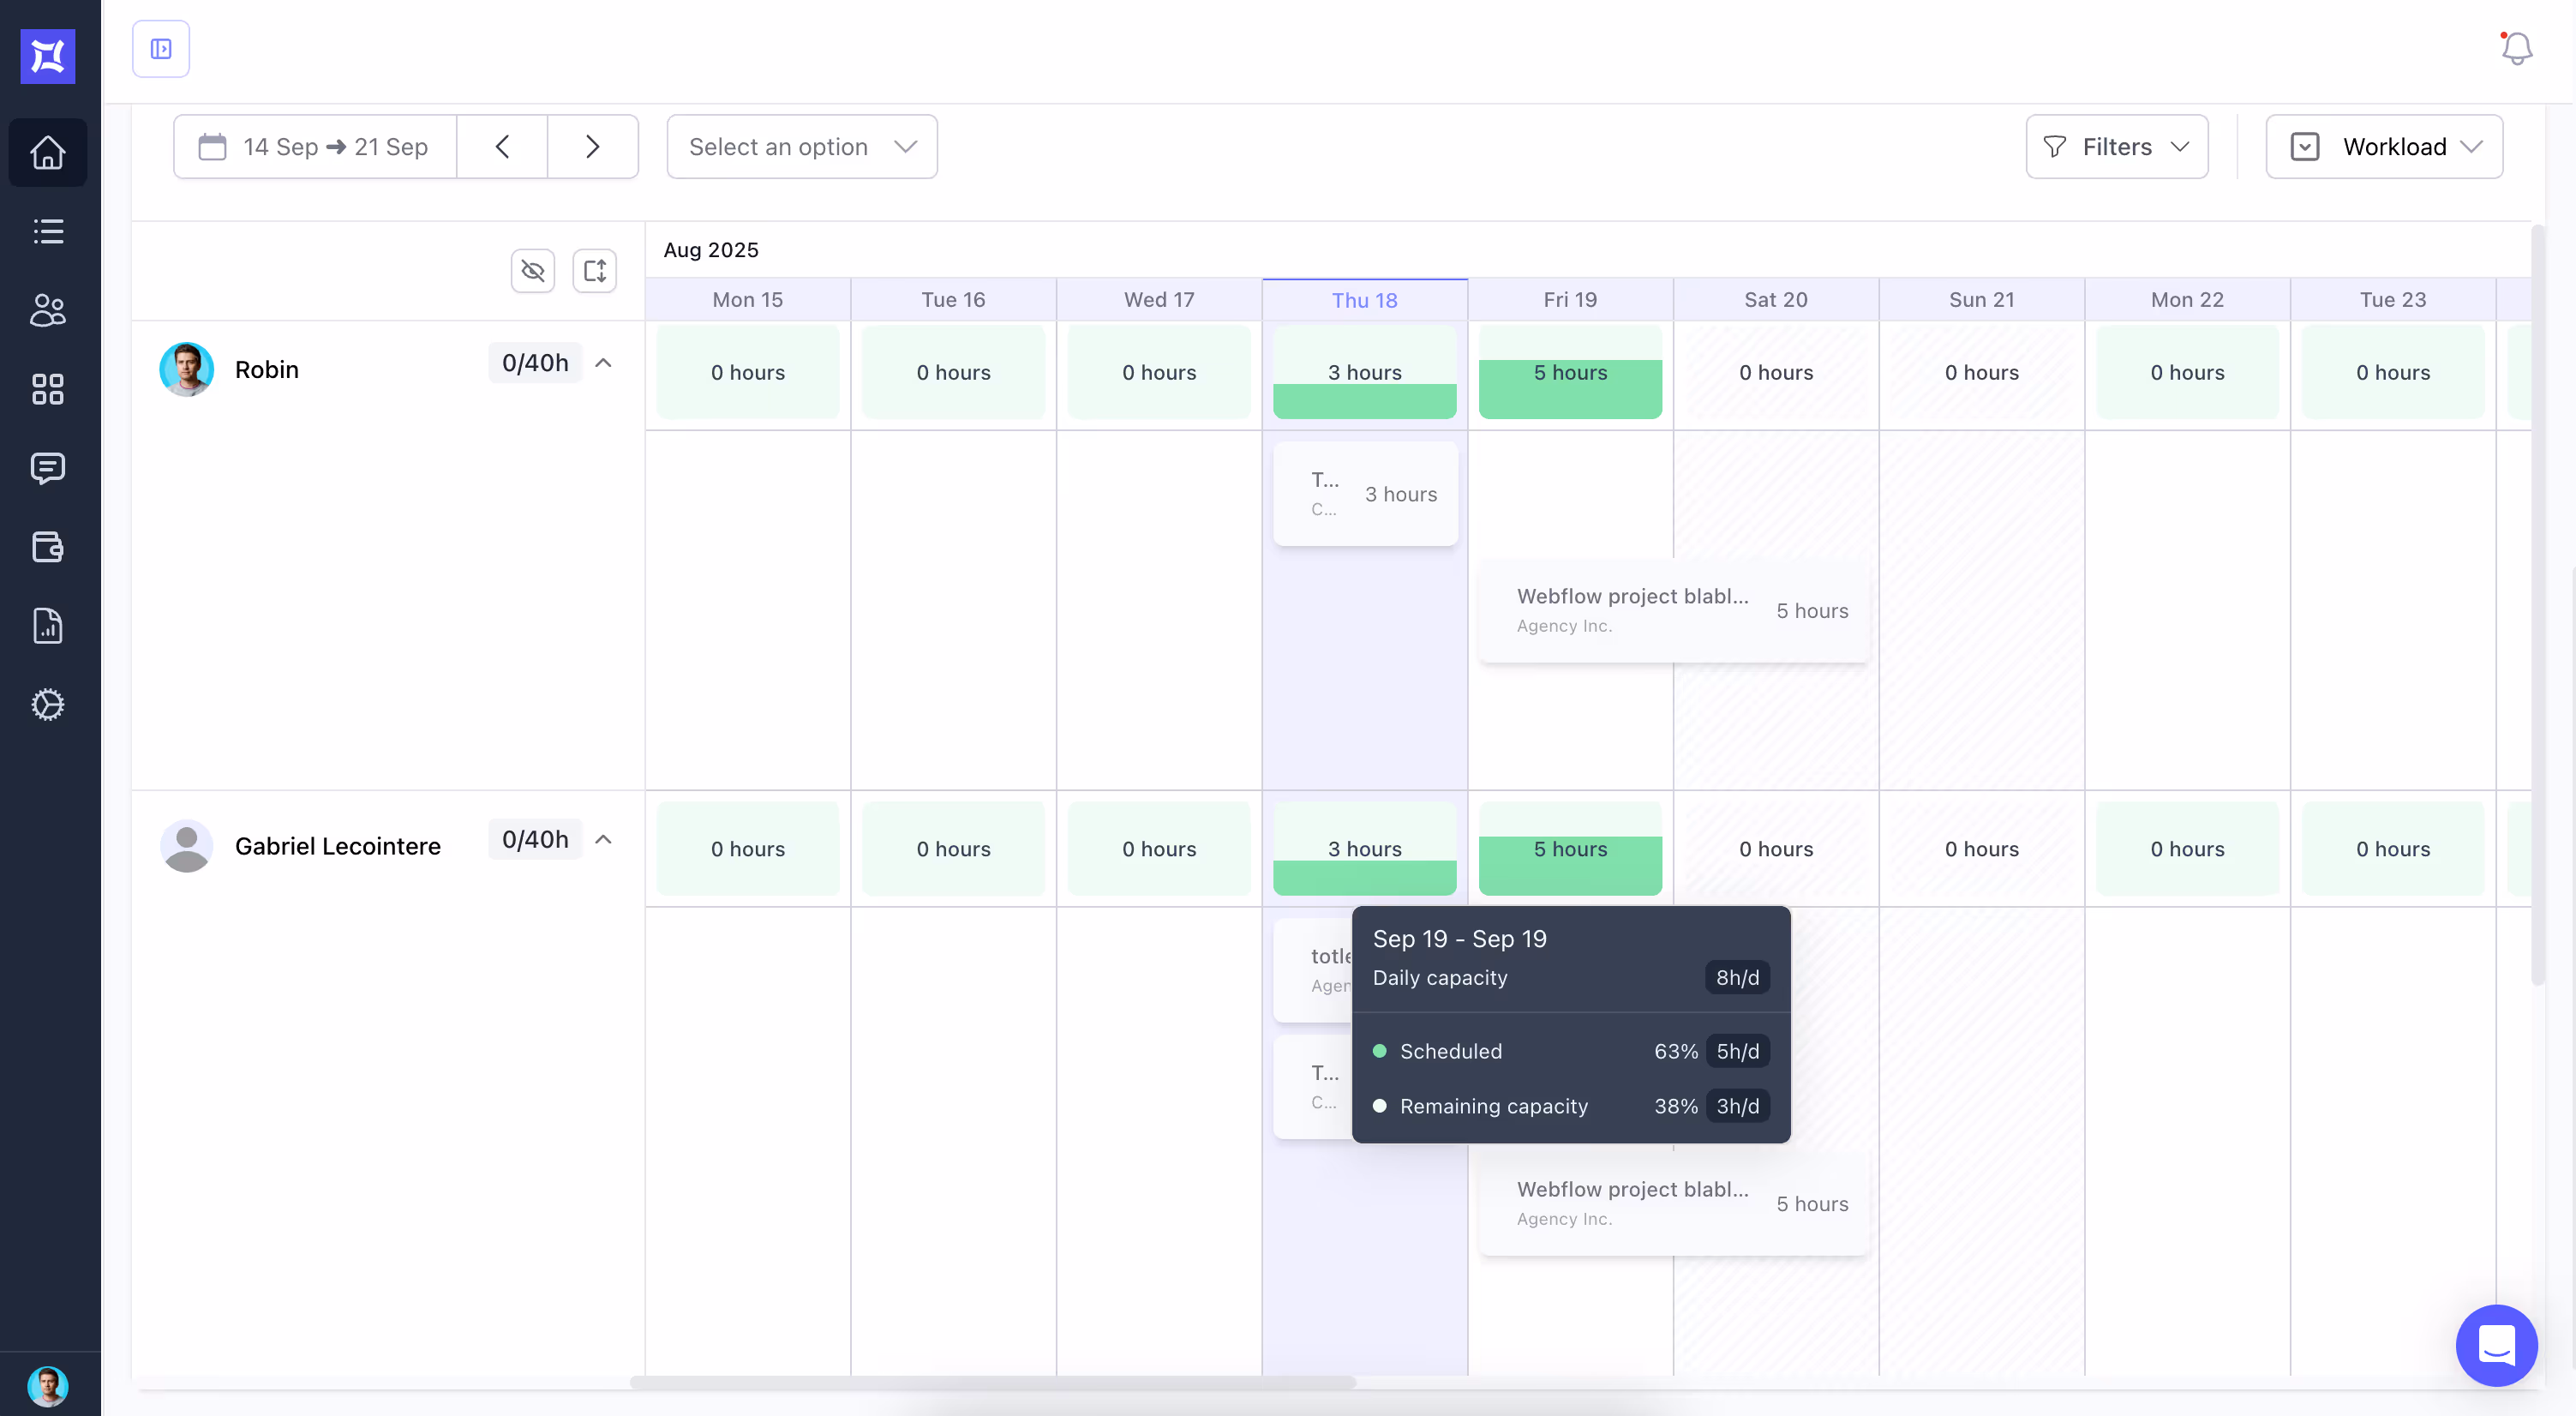Viewport: 2576px width, 1416px height.
Task: Open the settings gear icon in sidebar
Action: pyautogui.click(x=47, y=705)
